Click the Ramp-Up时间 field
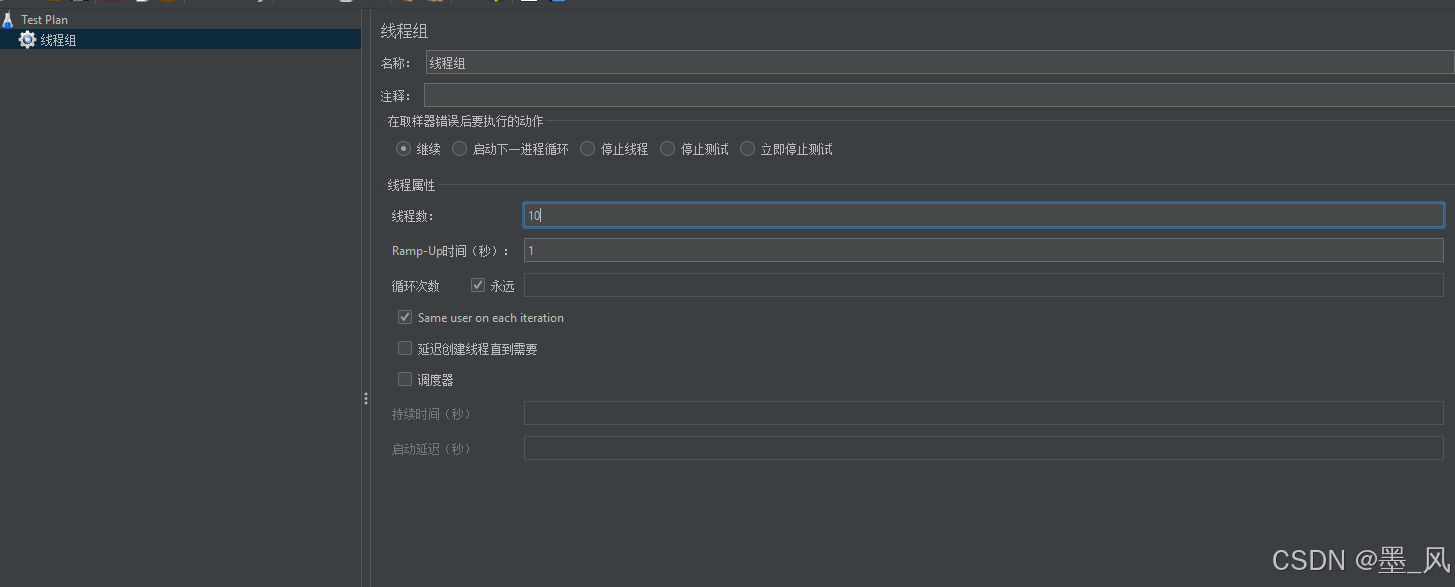This screenshot has height=587, width=1455. (984, 250)
